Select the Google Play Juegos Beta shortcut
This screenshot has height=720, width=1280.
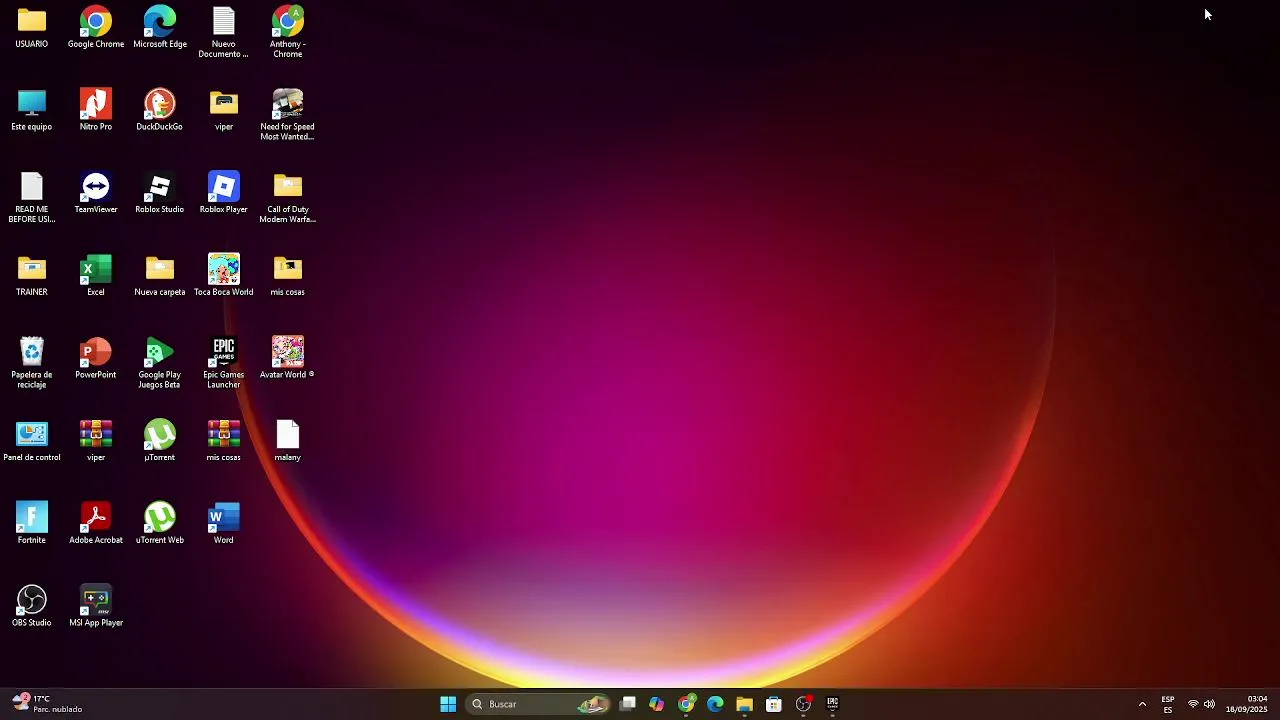(160, 363)
